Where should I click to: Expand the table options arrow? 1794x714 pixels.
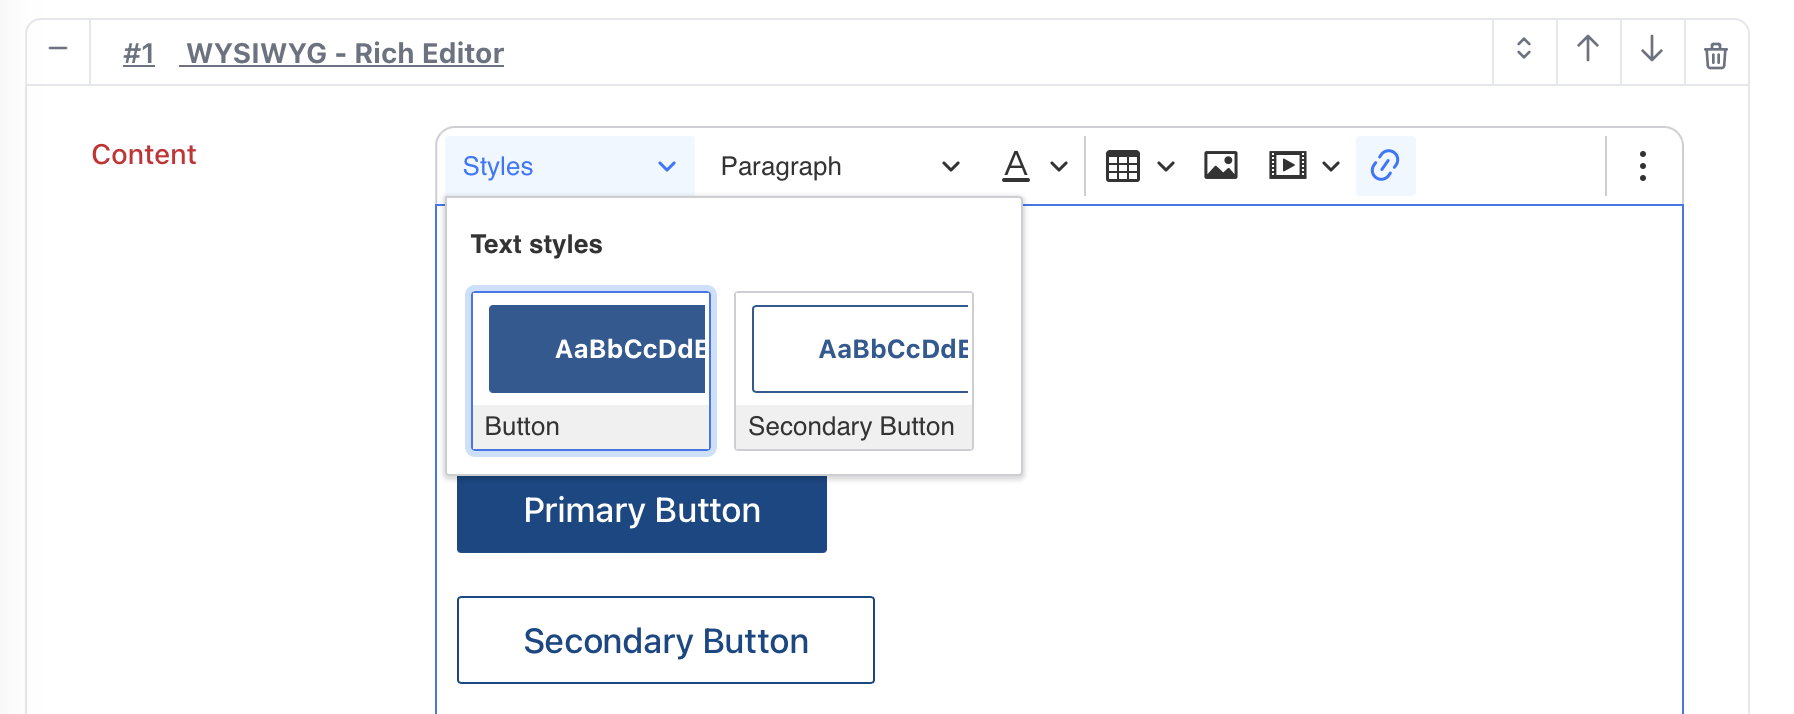pos(1166,167)
